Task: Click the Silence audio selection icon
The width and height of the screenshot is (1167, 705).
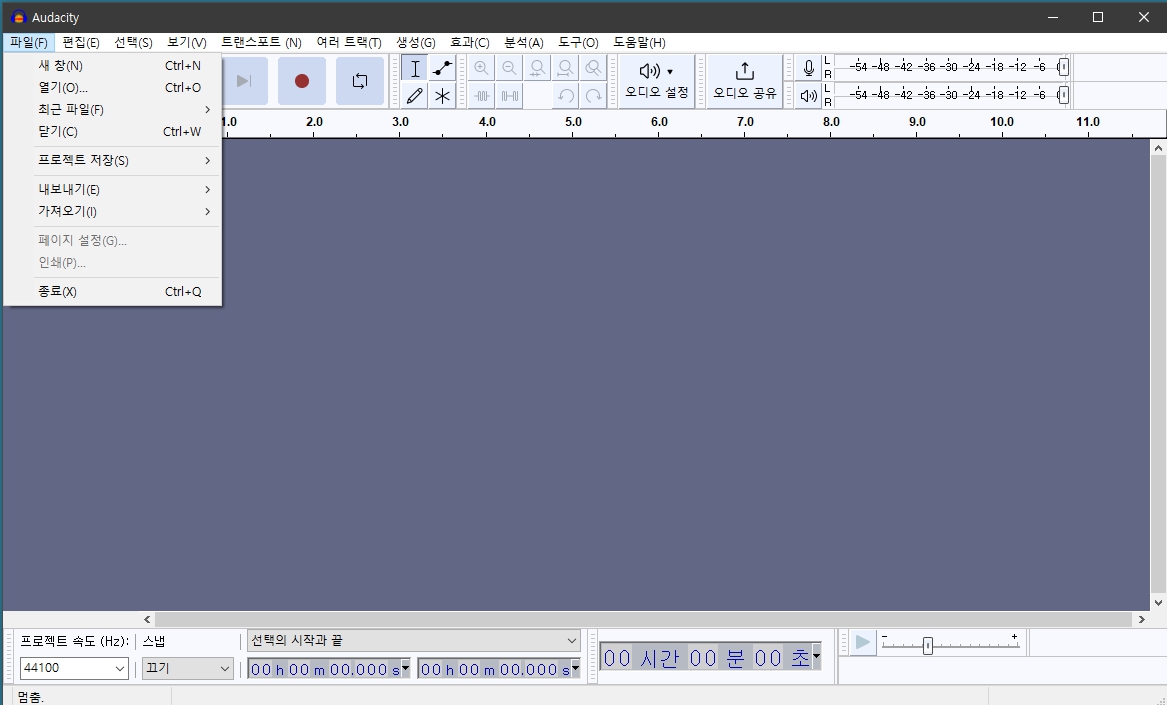Action: (509, 95)
